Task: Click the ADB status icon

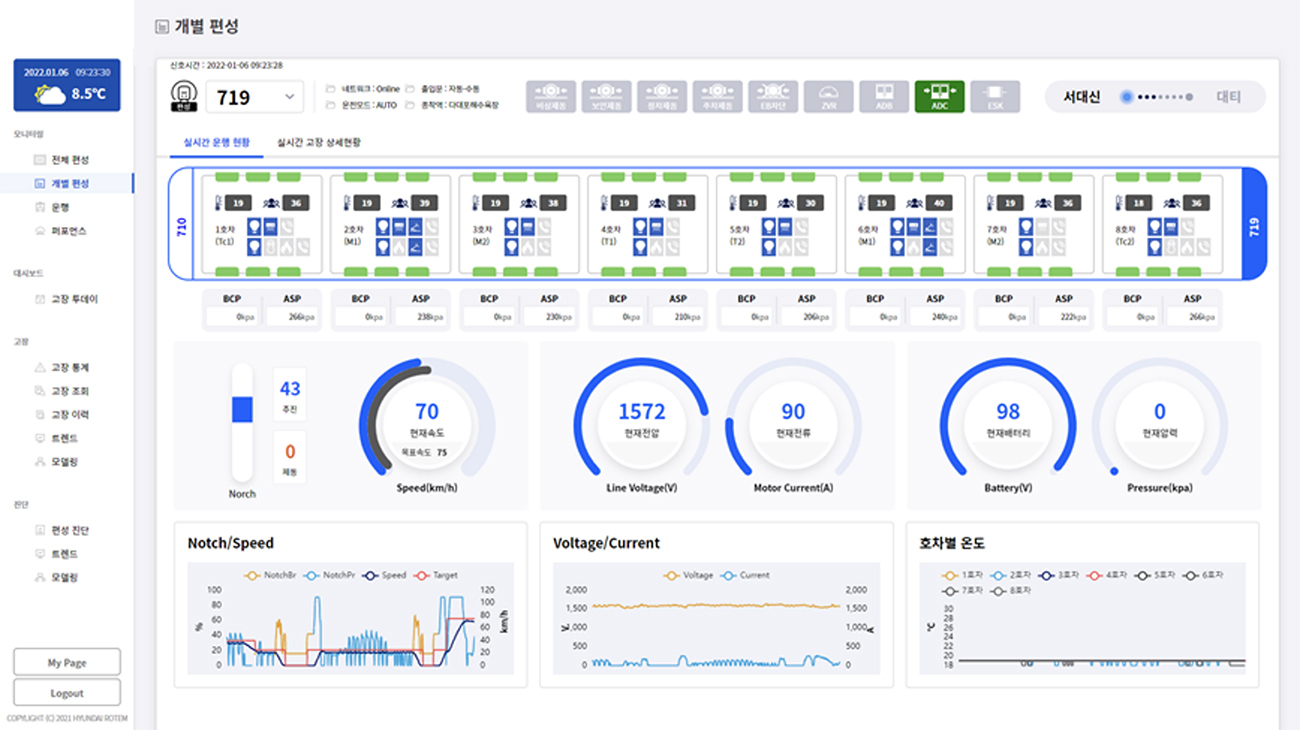Action: (884, 97)
